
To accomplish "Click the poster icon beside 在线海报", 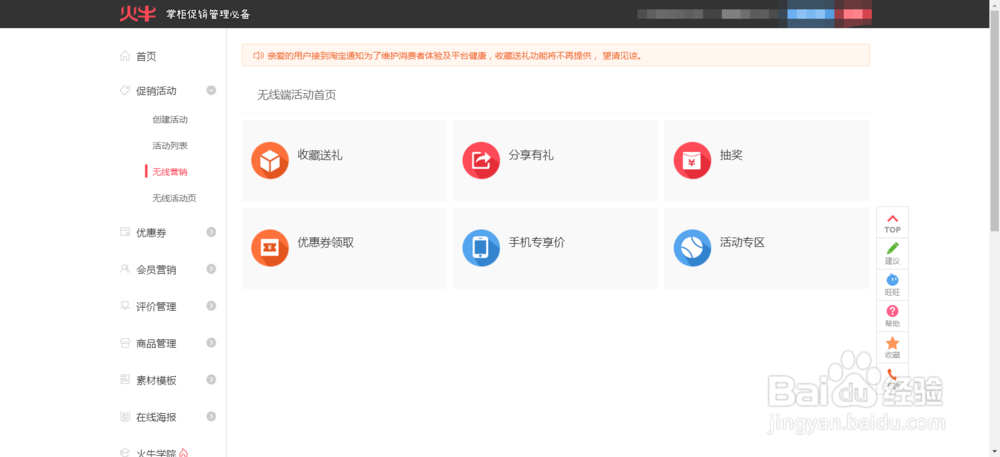I will 125,417.
